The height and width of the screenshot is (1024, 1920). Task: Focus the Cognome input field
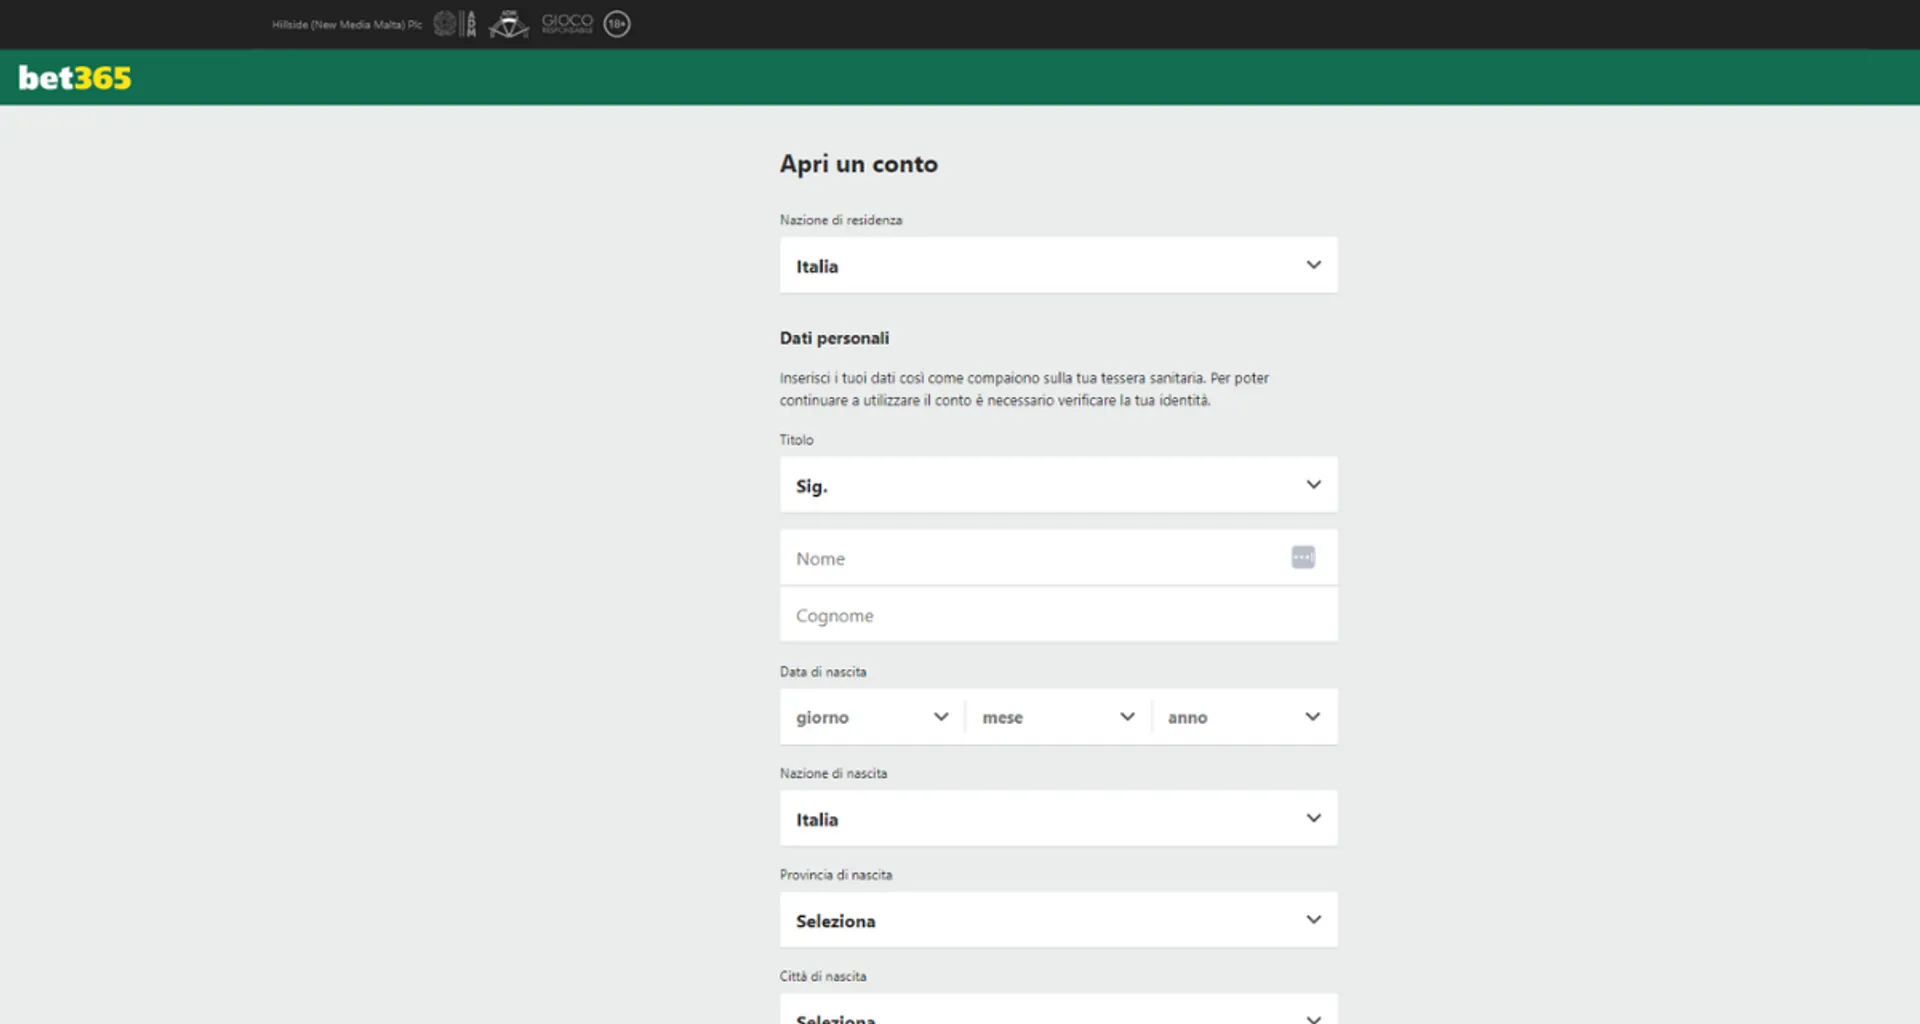click(1058, 615)
